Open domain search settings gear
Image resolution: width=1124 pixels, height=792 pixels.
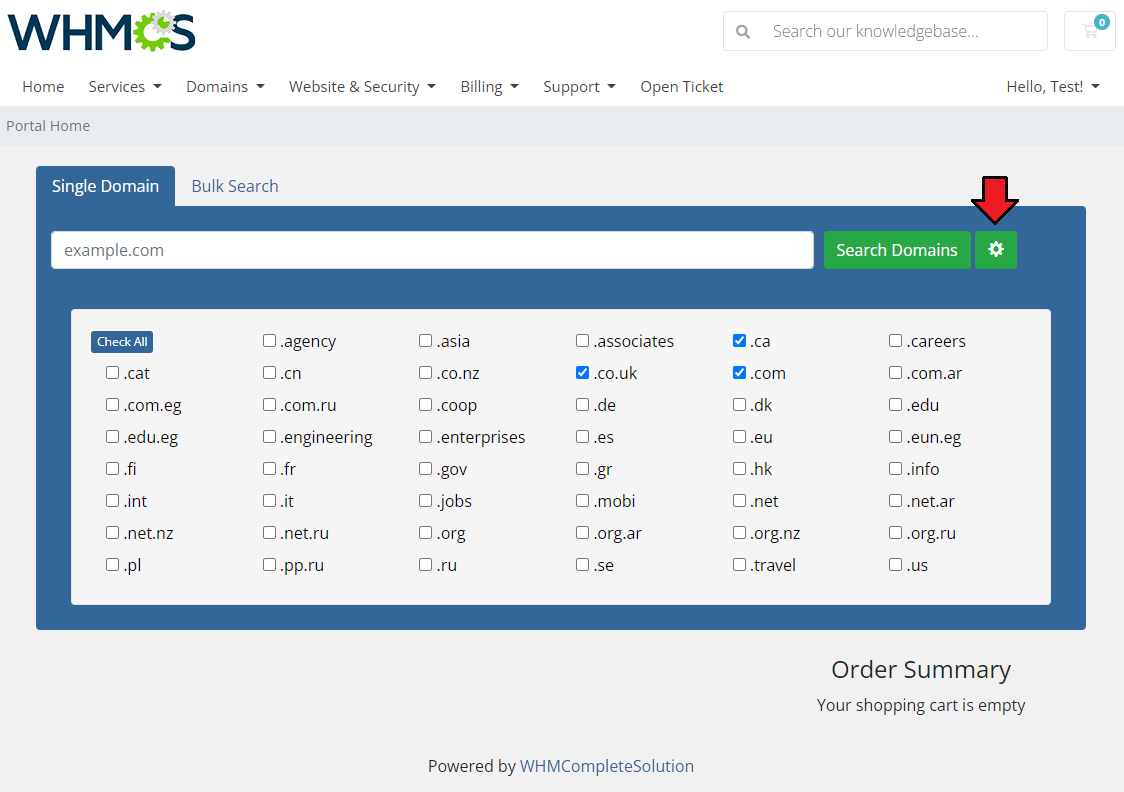(x=996, y=249)
